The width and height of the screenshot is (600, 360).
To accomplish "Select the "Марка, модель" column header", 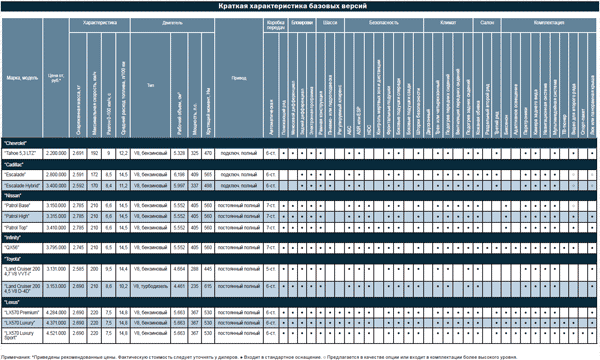I will tap(22, 78).
